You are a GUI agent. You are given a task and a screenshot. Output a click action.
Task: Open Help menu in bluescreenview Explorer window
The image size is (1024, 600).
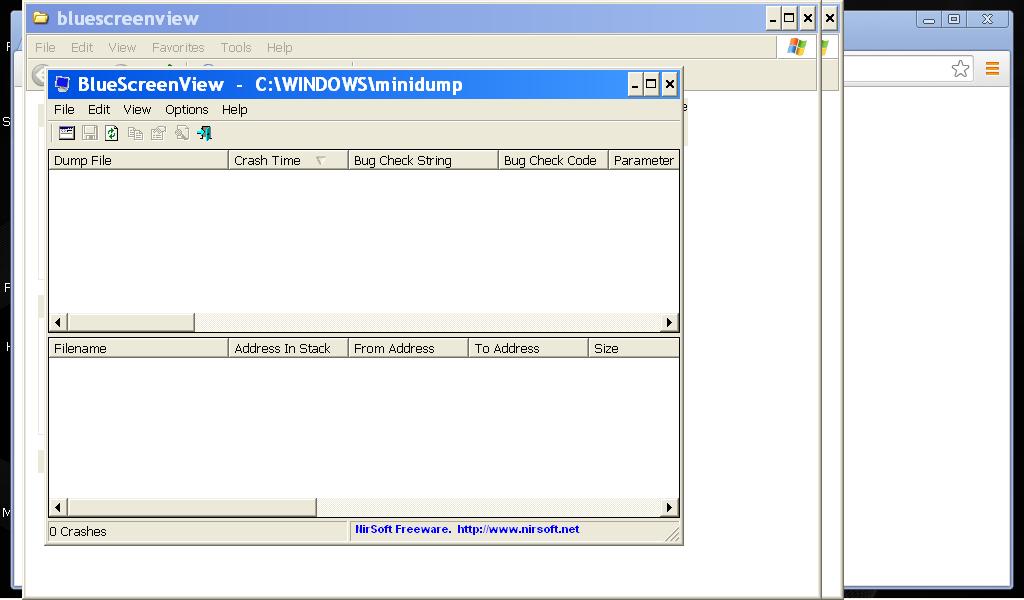280,48
